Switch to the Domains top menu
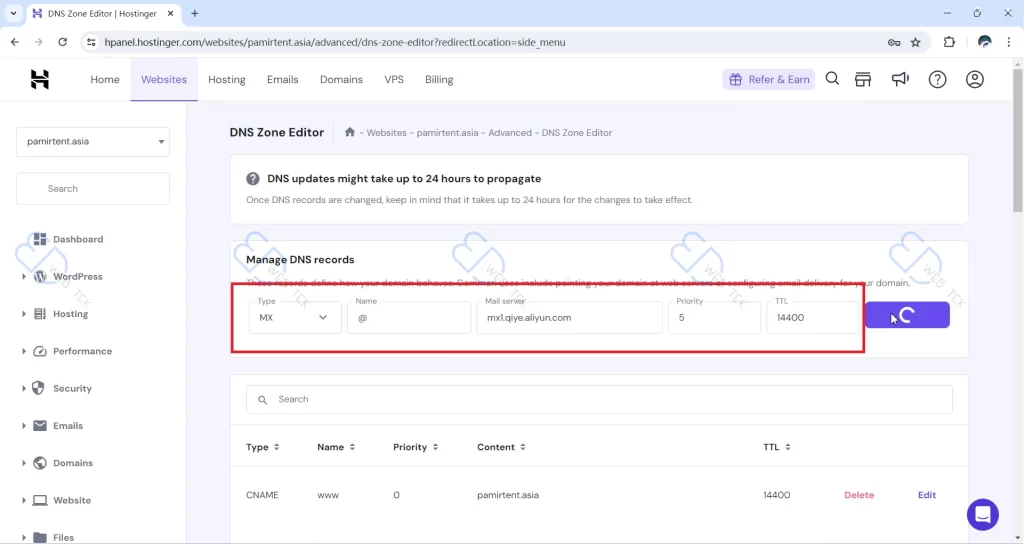Screen dimensions: 1024x544 pyautogui.click(x=341, y=80)
